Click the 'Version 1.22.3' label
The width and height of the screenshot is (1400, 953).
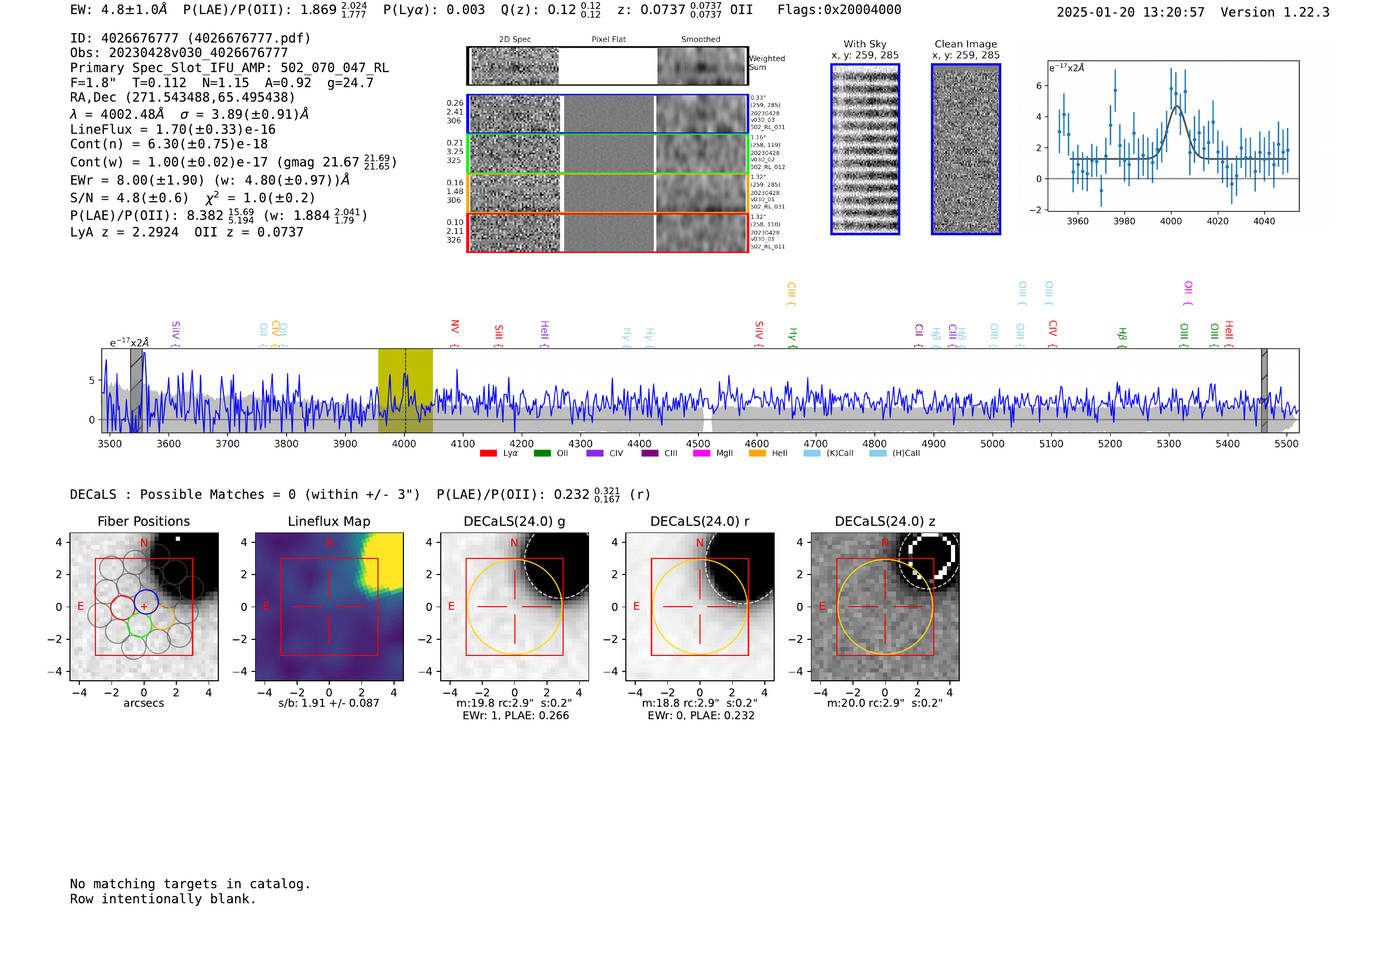click(1275, 13)
